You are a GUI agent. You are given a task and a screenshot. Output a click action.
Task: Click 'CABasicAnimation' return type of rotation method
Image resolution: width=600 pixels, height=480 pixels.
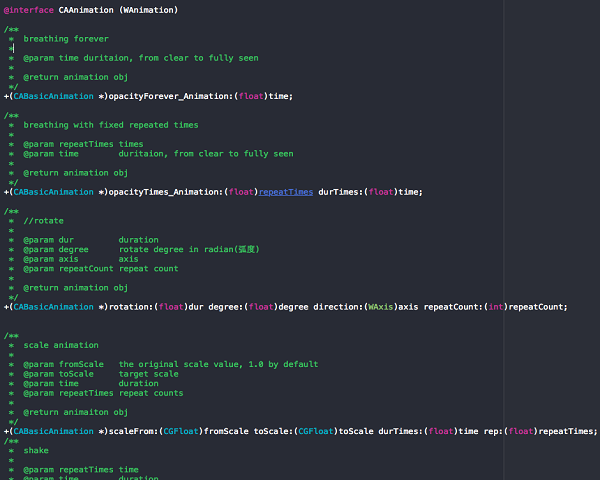pyautogui.click(x=54, y=307)
